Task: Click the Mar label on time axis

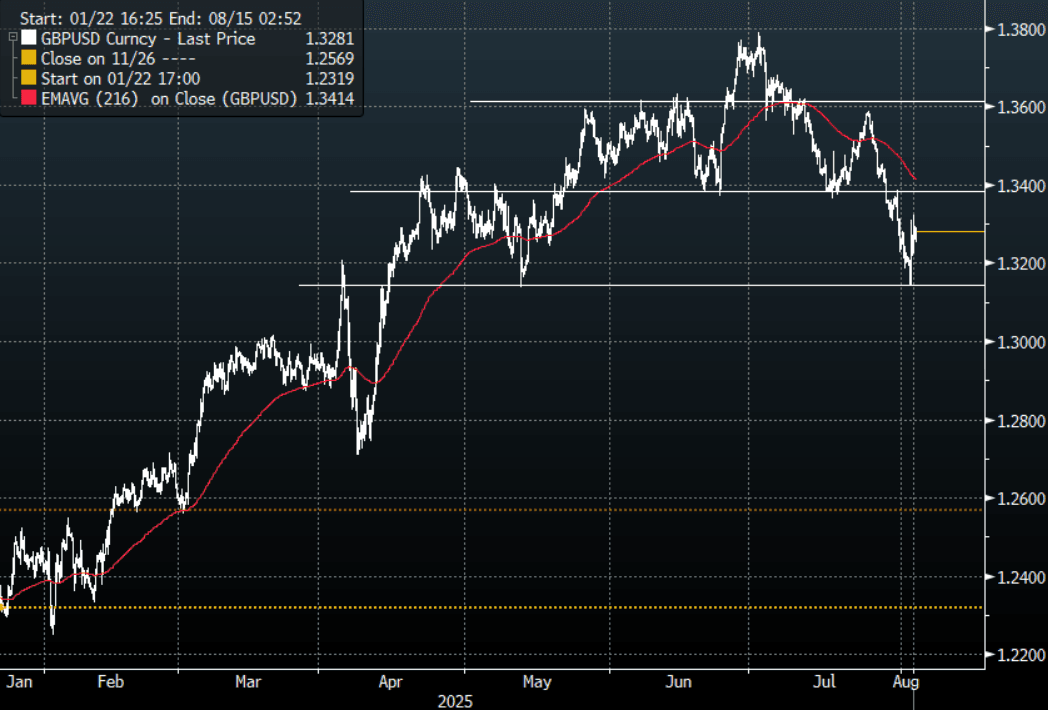Action: 248,682
